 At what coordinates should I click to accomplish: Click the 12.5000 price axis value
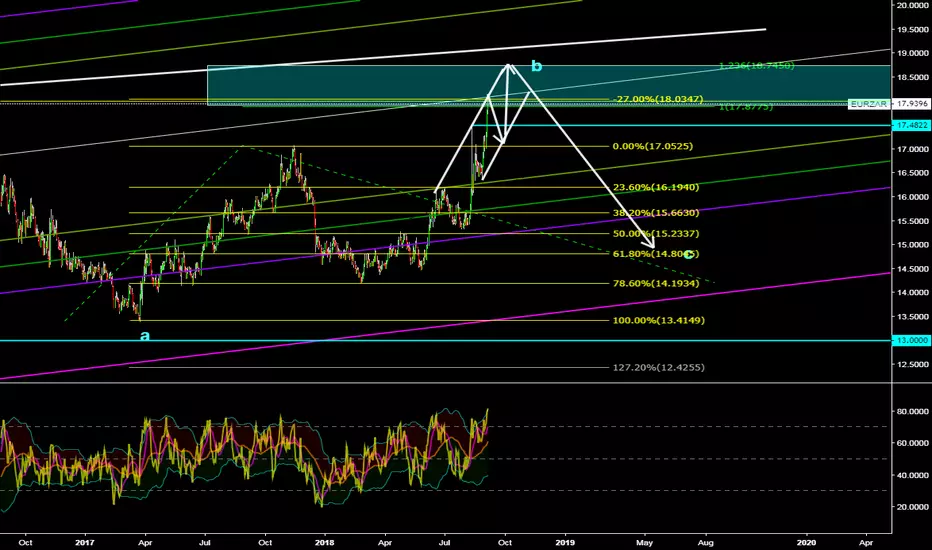coord(913,364)
